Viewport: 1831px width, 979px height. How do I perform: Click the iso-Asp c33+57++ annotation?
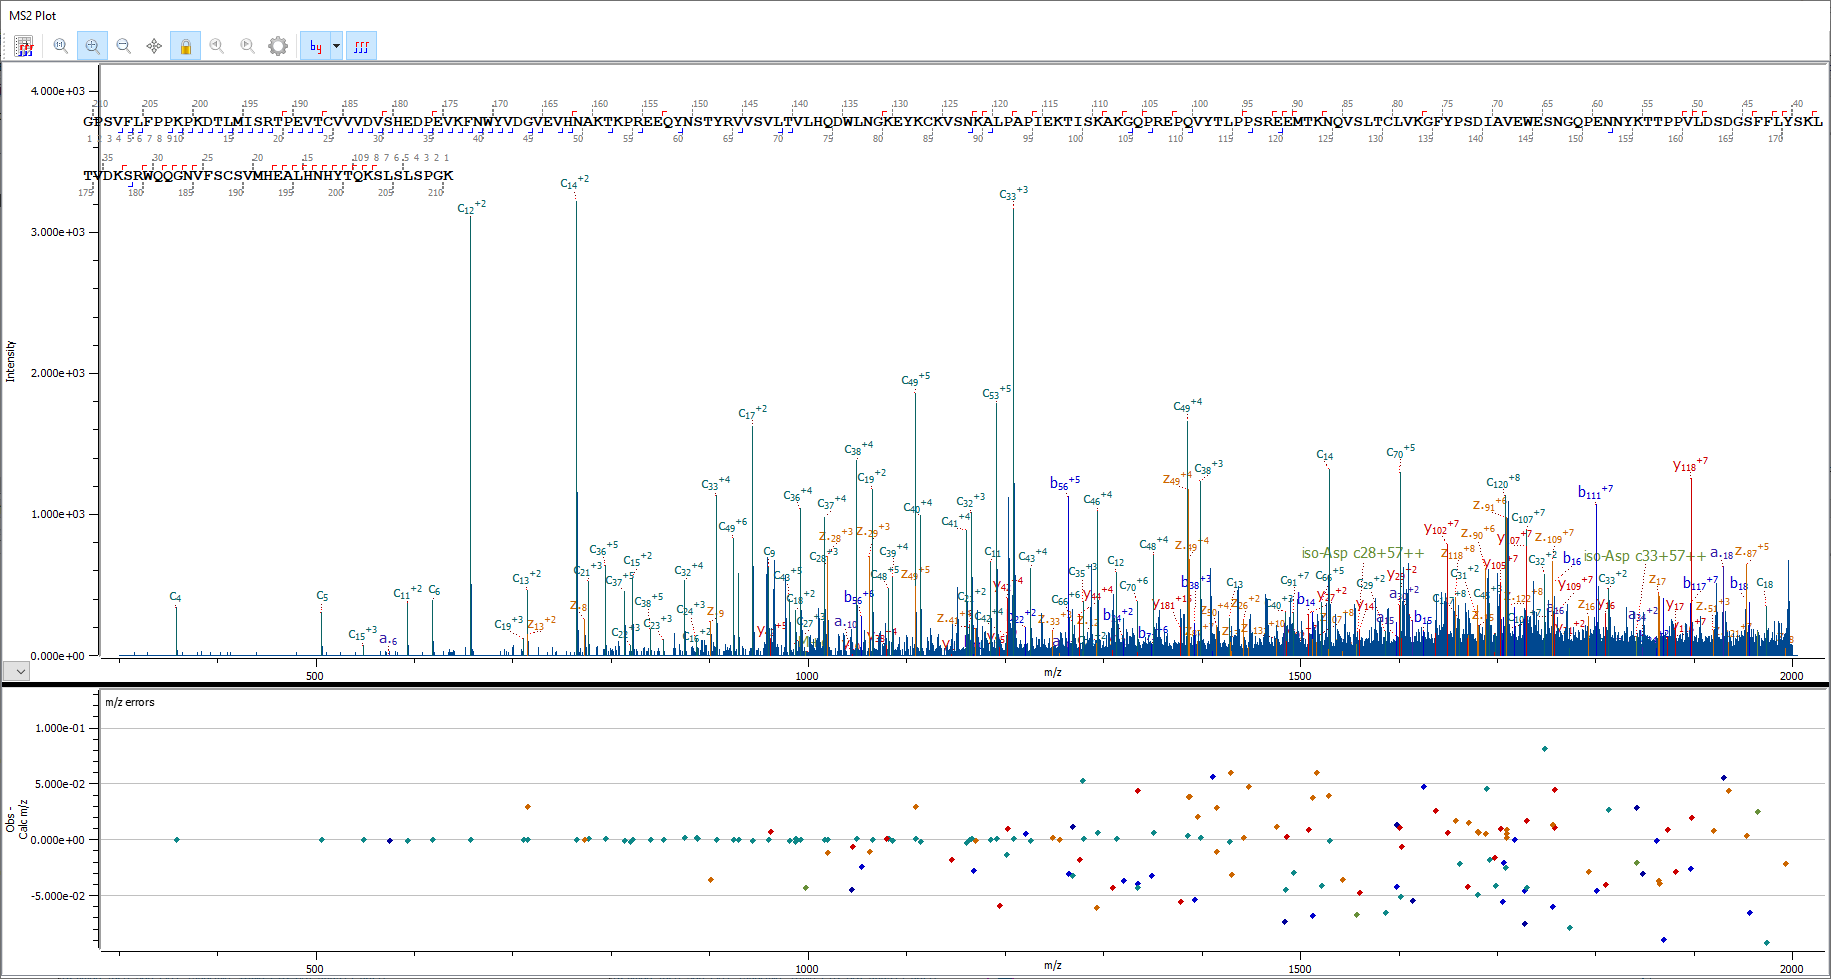[1645, 556]
